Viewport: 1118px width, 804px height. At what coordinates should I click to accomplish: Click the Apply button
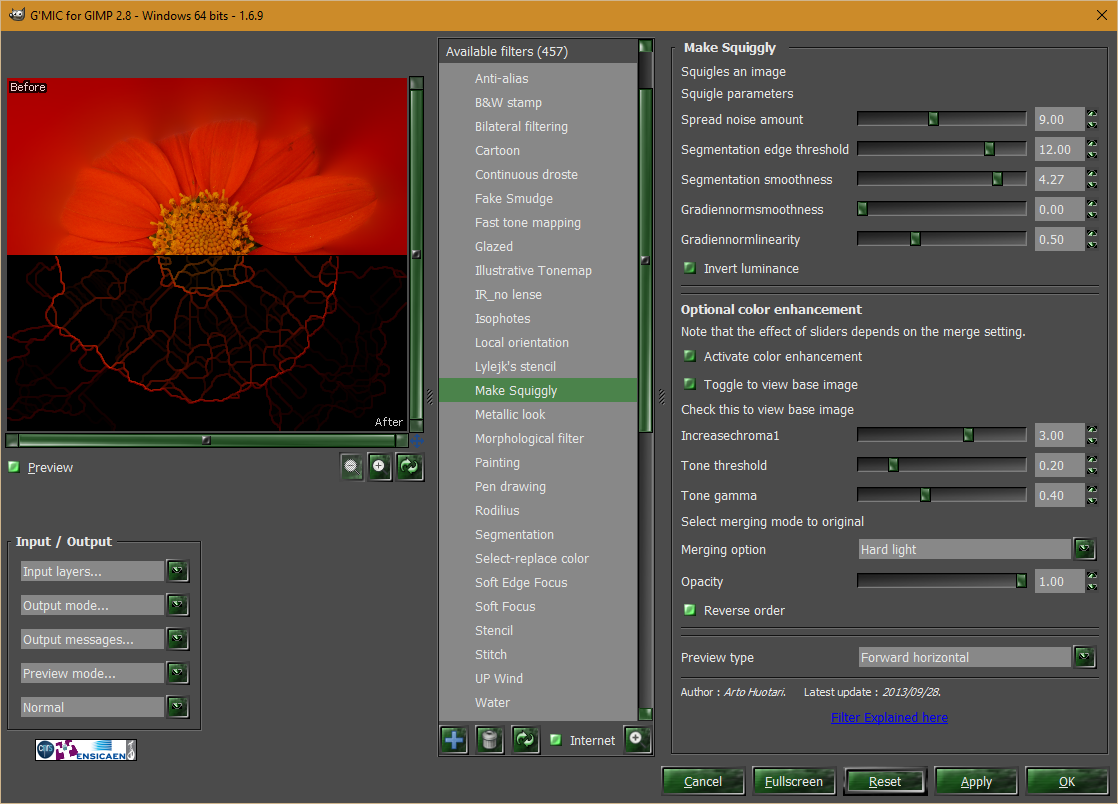(x=976, y=781)
